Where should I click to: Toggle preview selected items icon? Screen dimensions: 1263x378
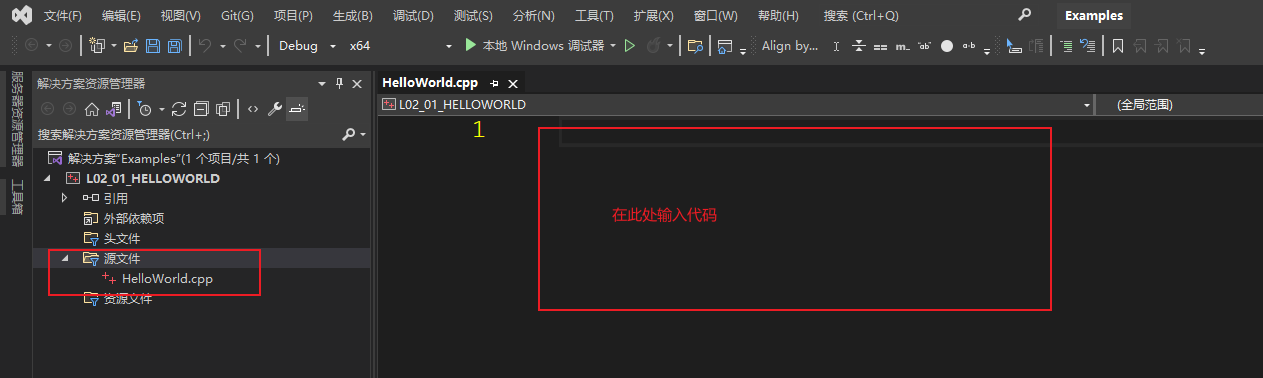click(297, 109)
